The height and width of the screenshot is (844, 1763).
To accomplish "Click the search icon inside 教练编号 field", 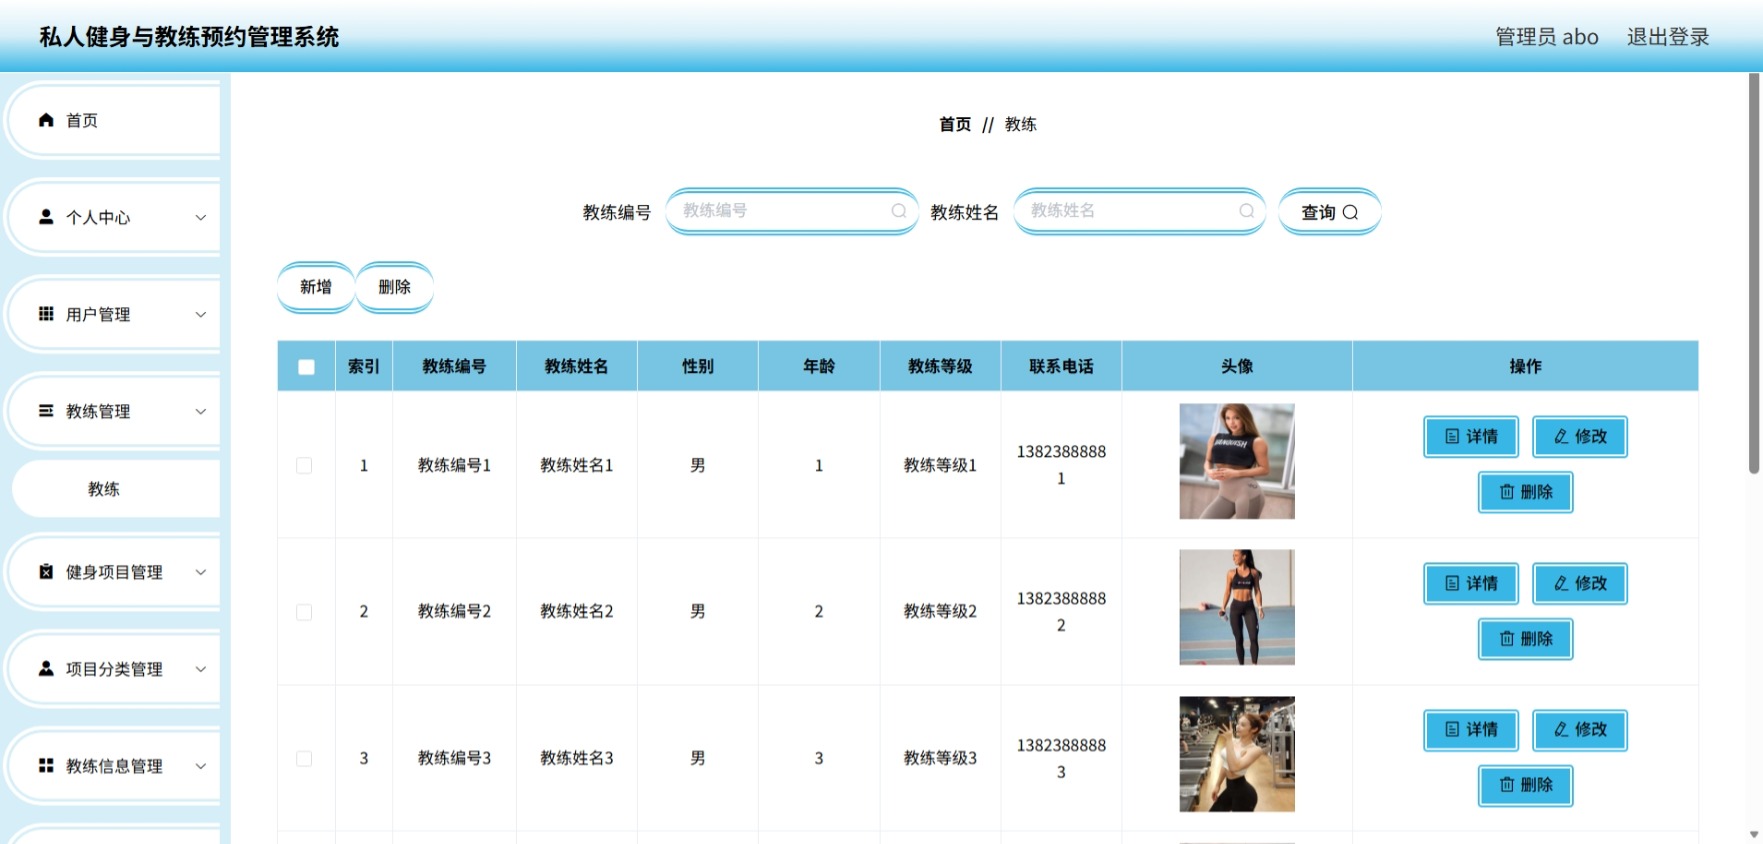I will tap(899, 211).
